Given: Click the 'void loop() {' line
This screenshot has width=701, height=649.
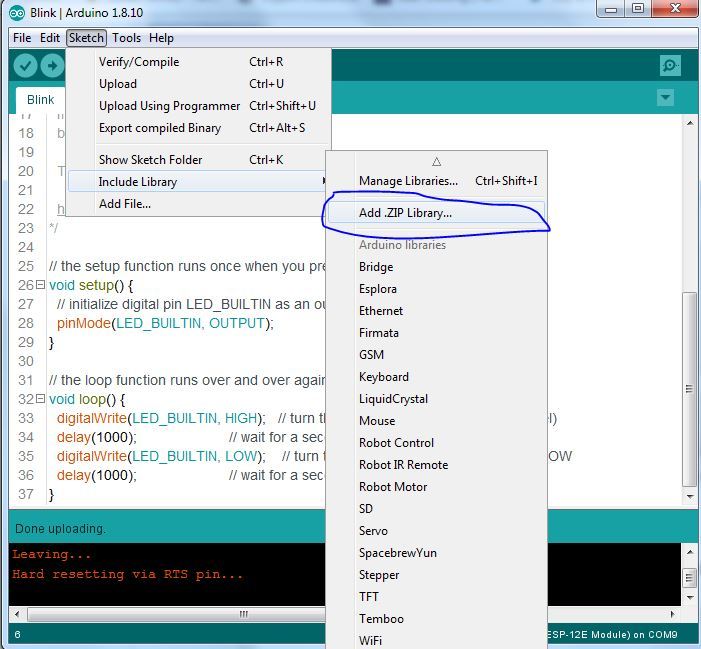Looking at the screenshot, I should click(x=87, y=399).
